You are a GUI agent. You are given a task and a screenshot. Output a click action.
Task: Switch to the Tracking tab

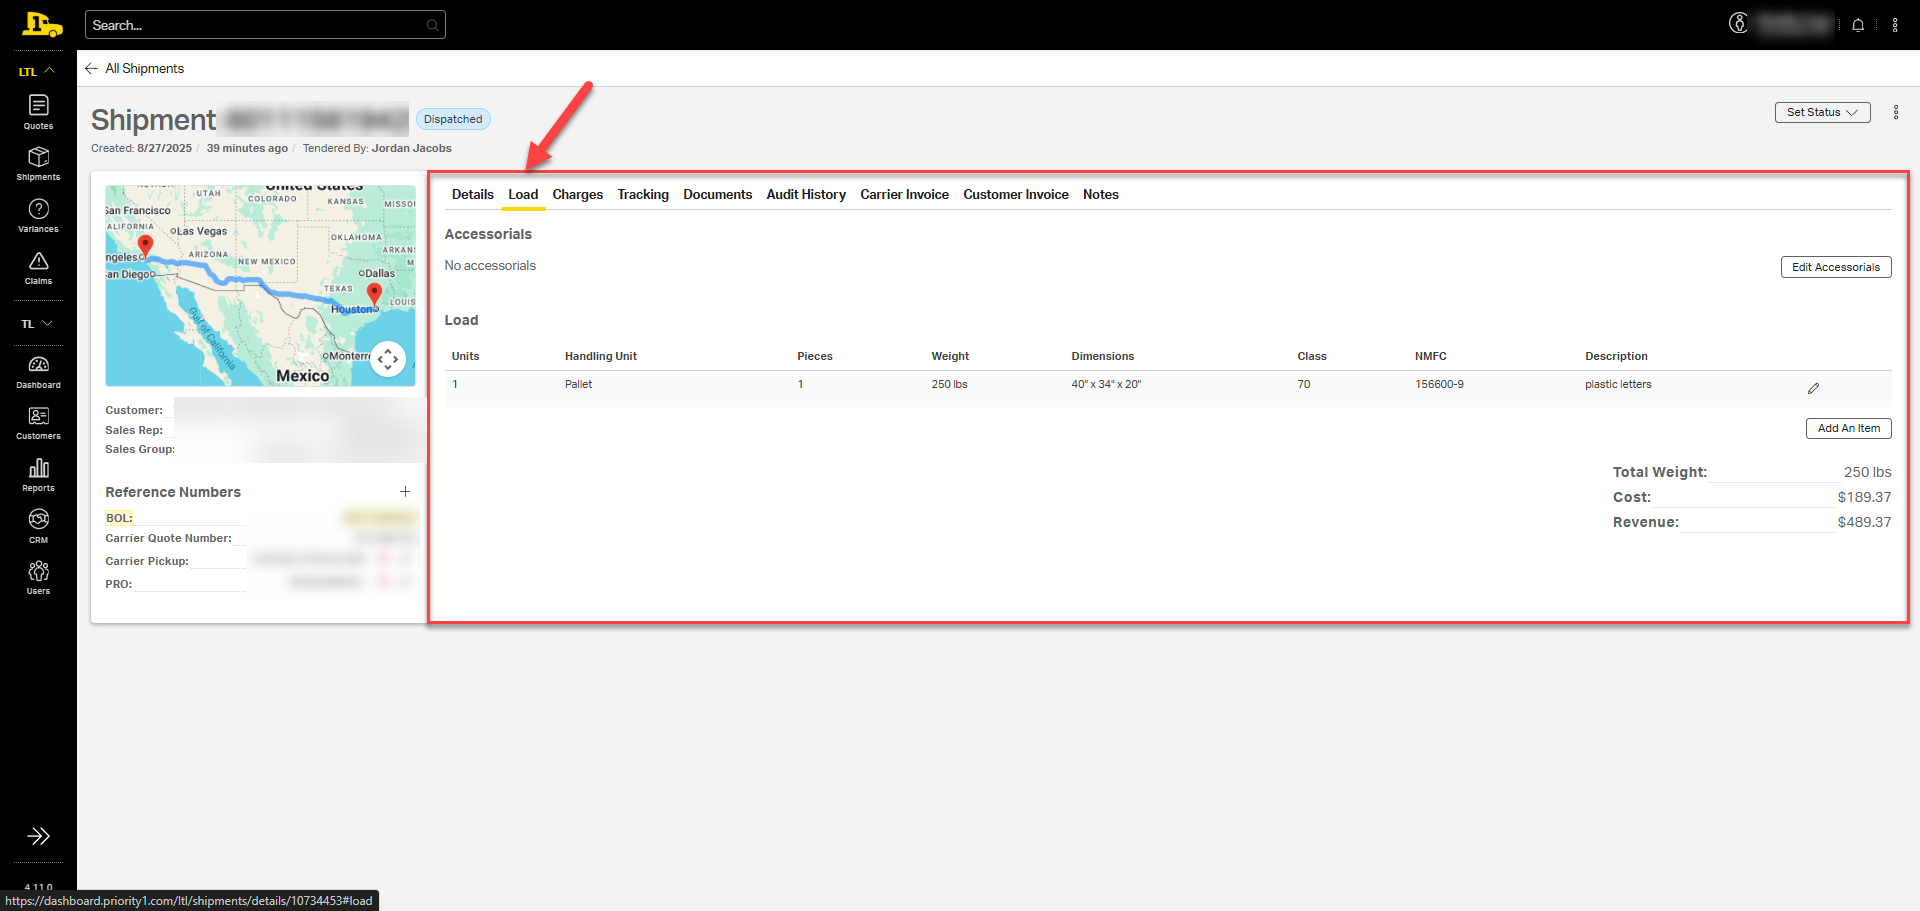click(x=643, y=194)
